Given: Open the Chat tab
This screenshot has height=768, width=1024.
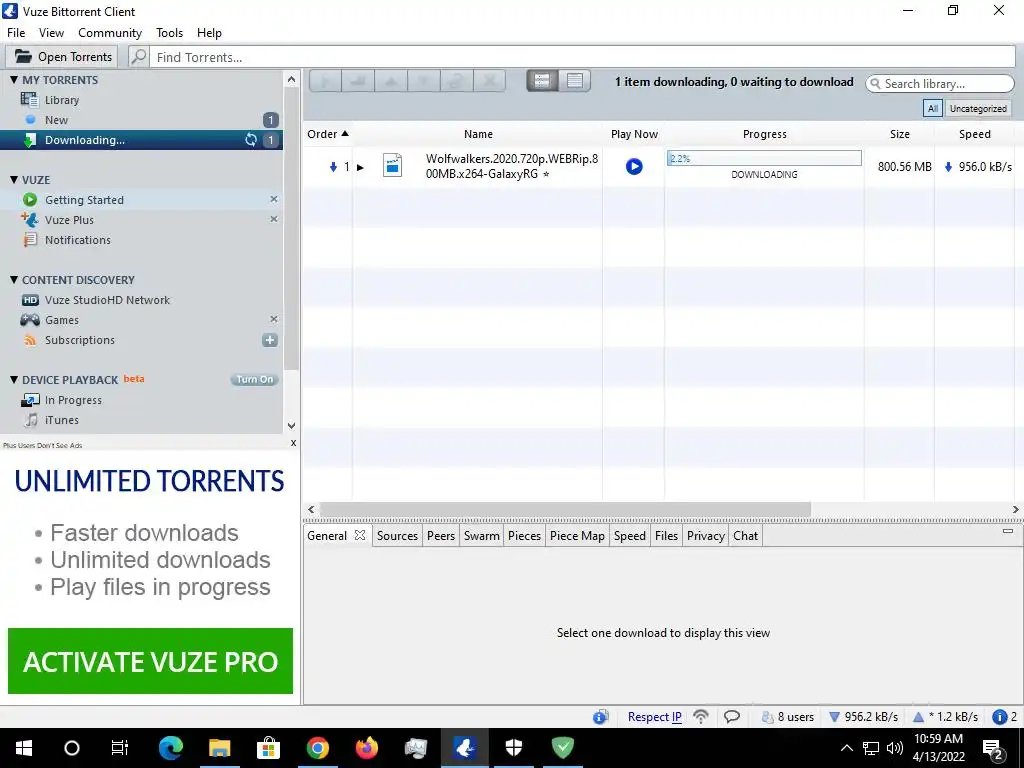Looking at the screenshot, I should coord(745,536).
